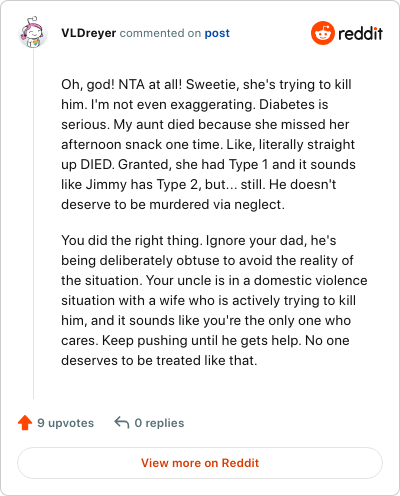400x496 pixels.
Task: Open the VLDreyer username profile link
Action: click(x=89, y=33)
